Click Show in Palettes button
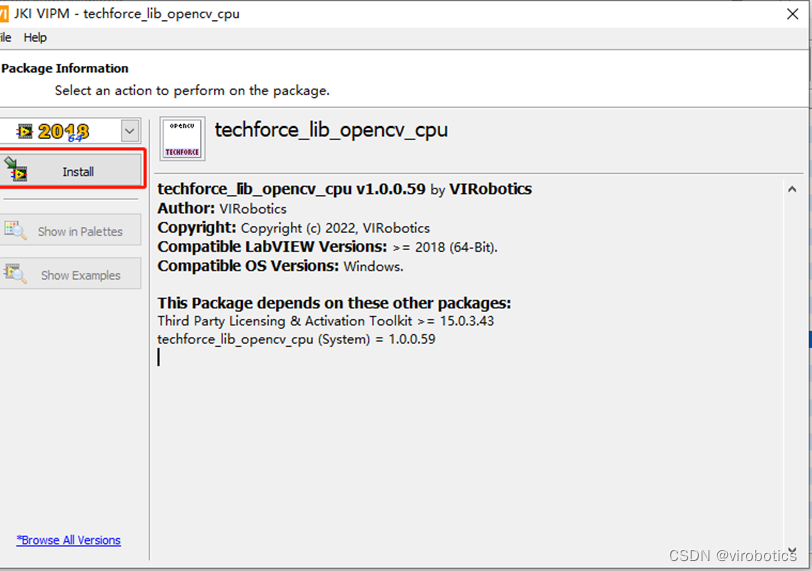812x571 pixels. tap(70, 231)
